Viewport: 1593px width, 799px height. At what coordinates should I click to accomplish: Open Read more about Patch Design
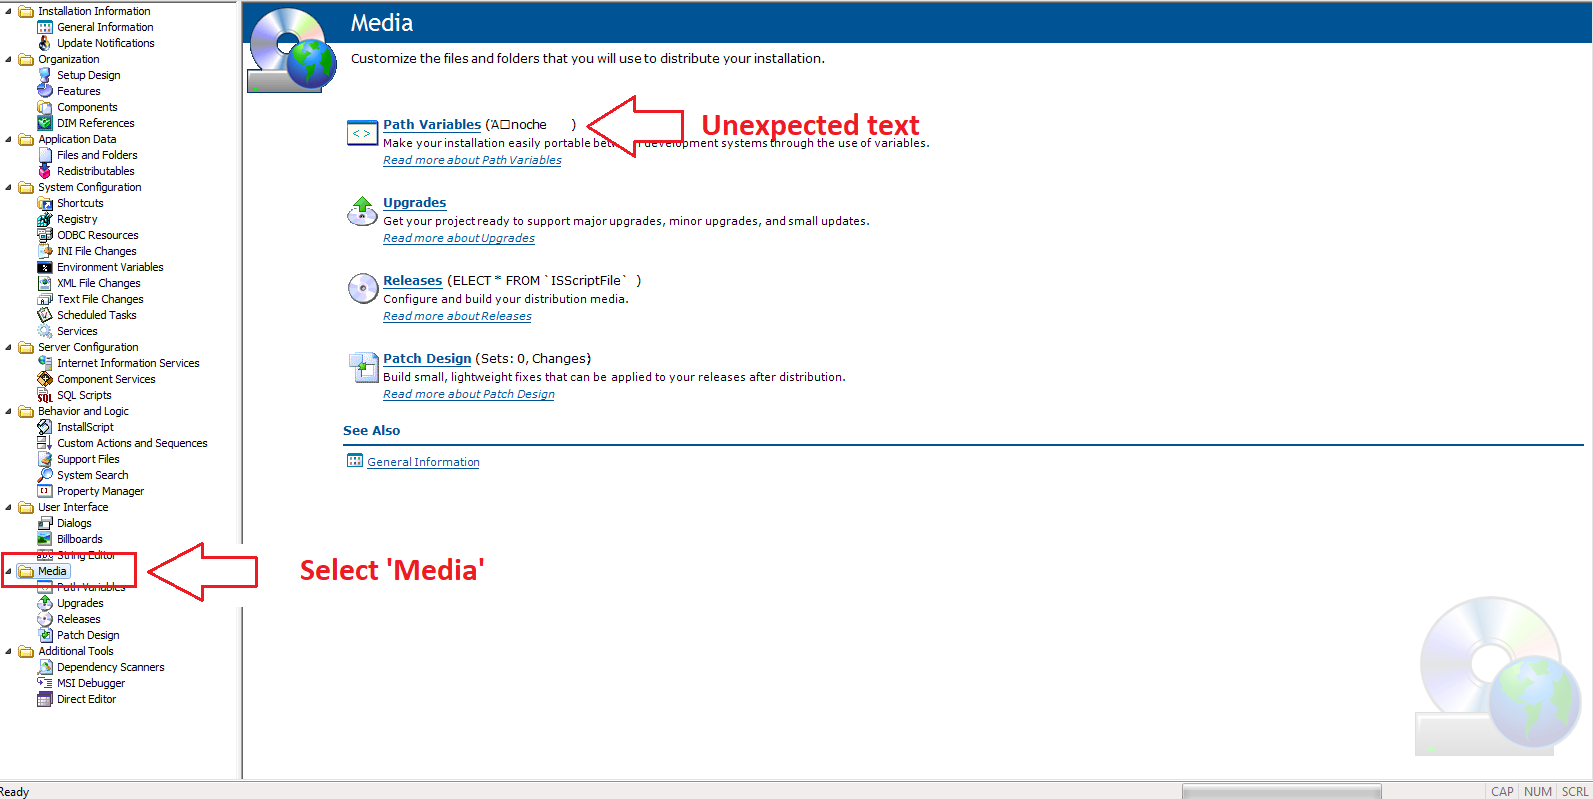[x=469, y=394]
